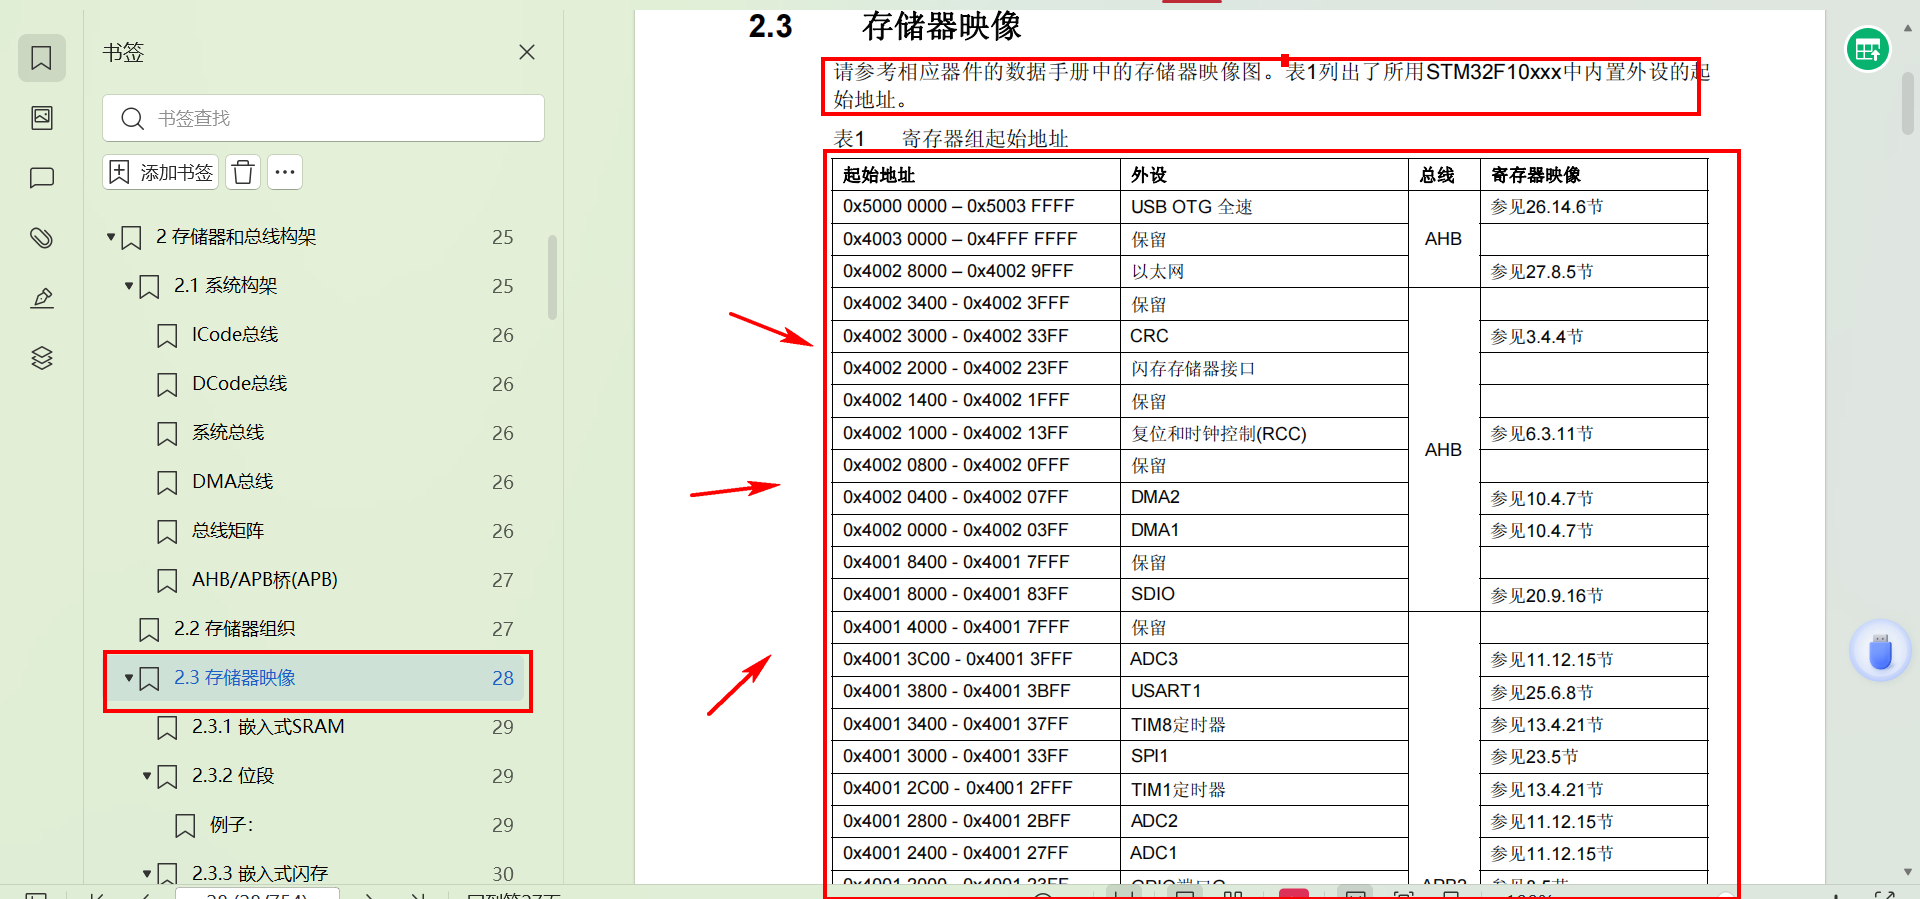Image resolution: width=1920 pixels, height=899 pixels.
Task: Open the signature pen panel icon
Action: tap(41, 298)
